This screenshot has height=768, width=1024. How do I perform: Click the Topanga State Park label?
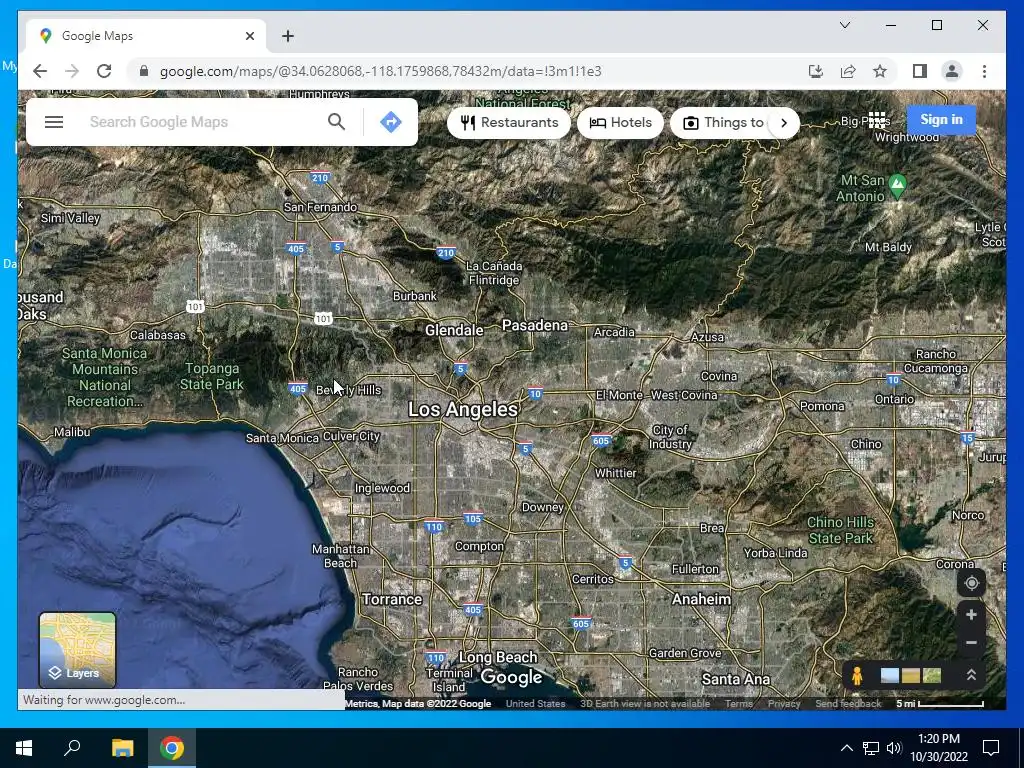[x=212, y=376]
